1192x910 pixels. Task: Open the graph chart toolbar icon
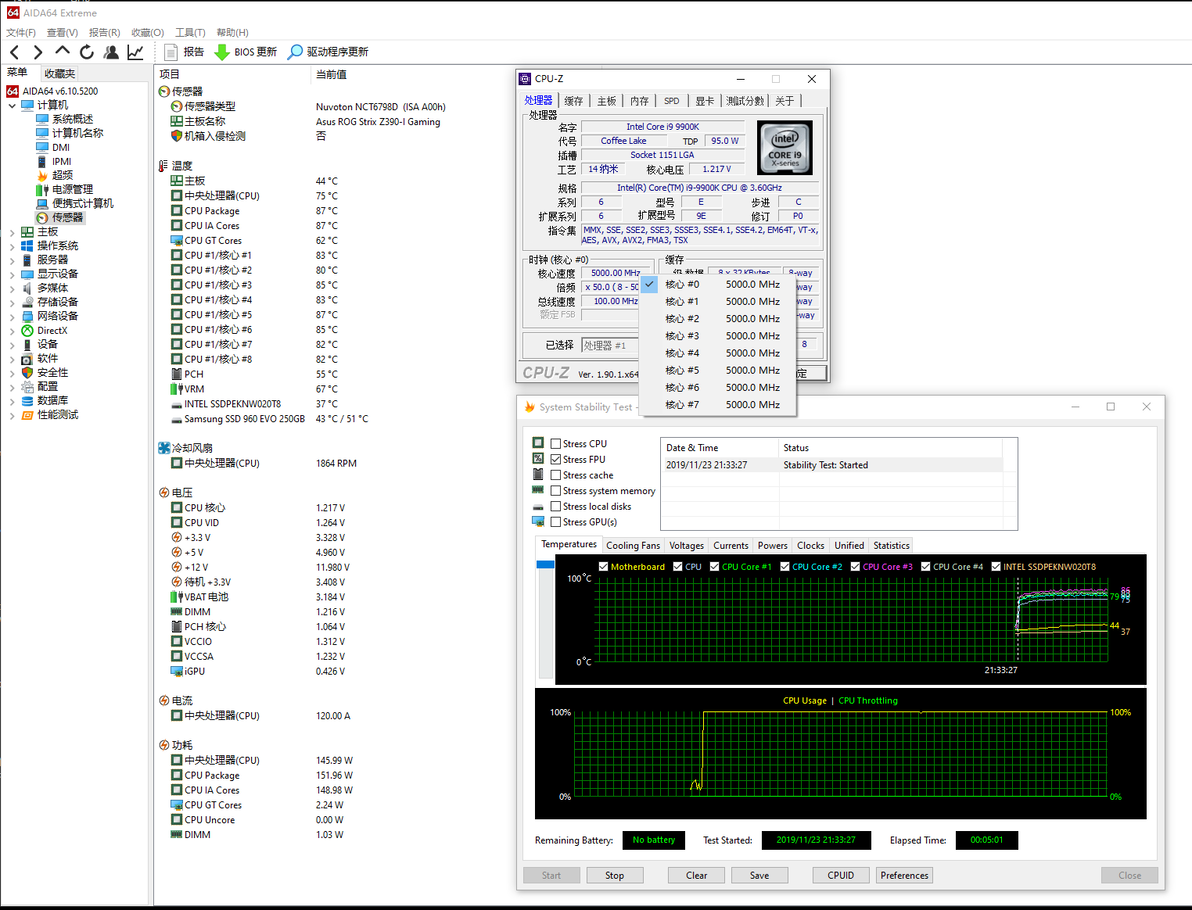click(135, 52)
